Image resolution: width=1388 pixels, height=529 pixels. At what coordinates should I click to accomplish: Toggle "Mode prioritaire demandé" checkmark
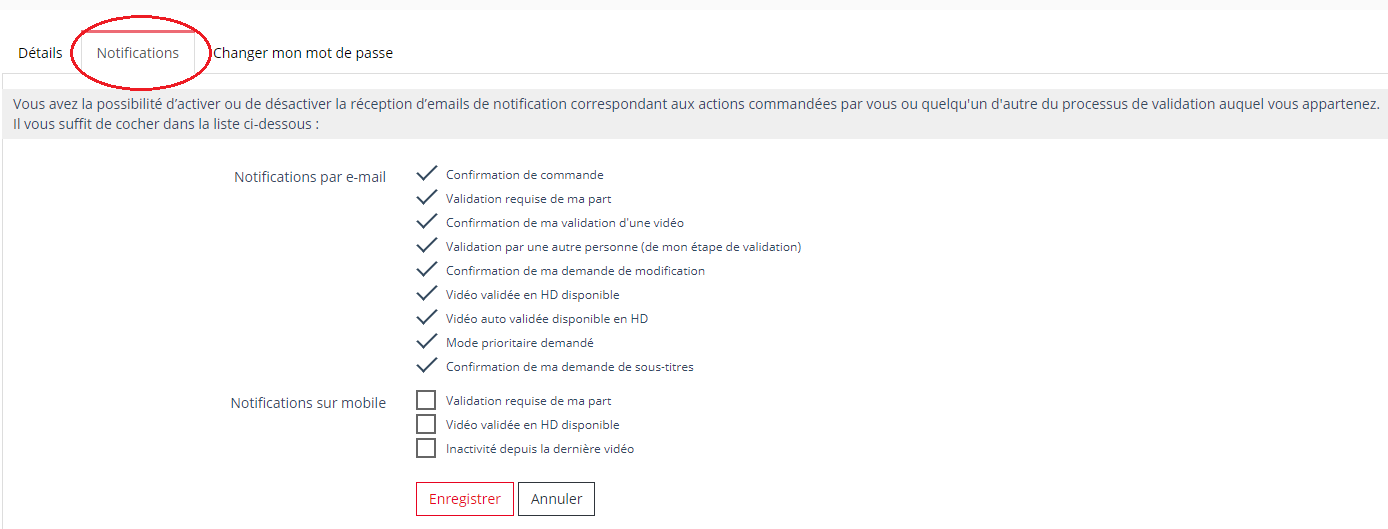tap(427, 342)
